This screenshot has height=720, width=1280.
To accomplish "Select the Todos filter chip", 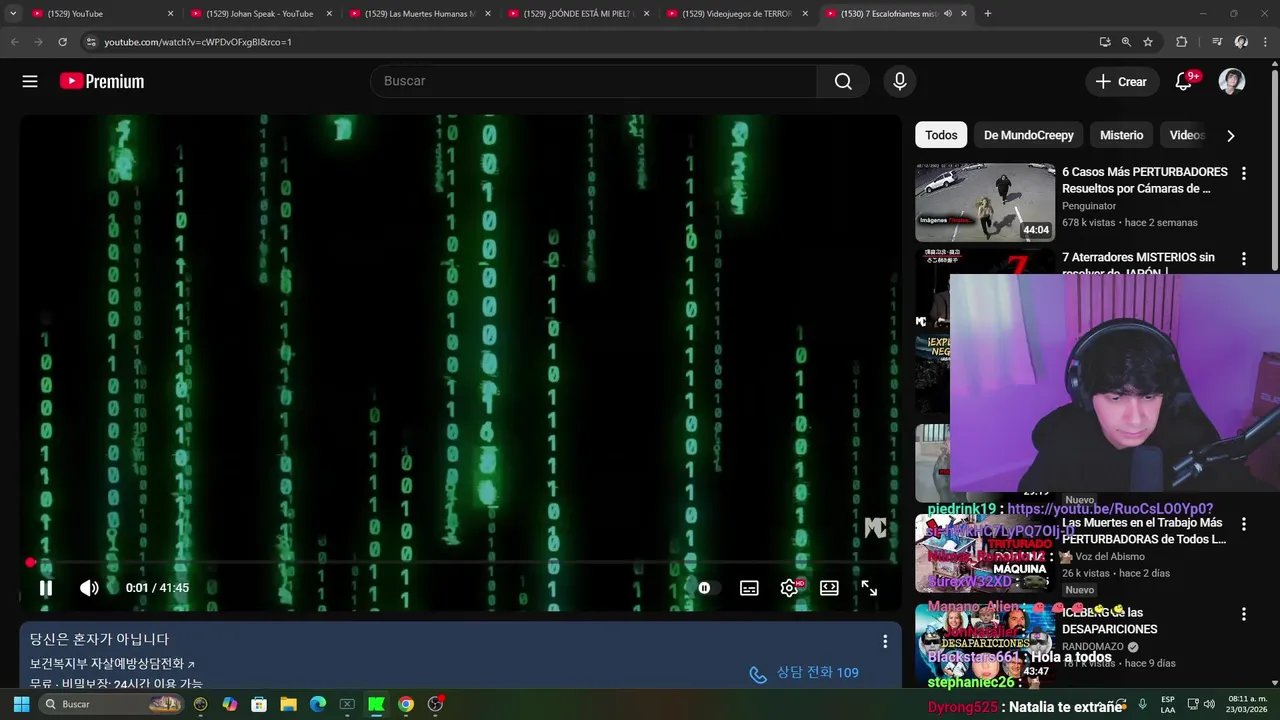I will coord(941,135).
